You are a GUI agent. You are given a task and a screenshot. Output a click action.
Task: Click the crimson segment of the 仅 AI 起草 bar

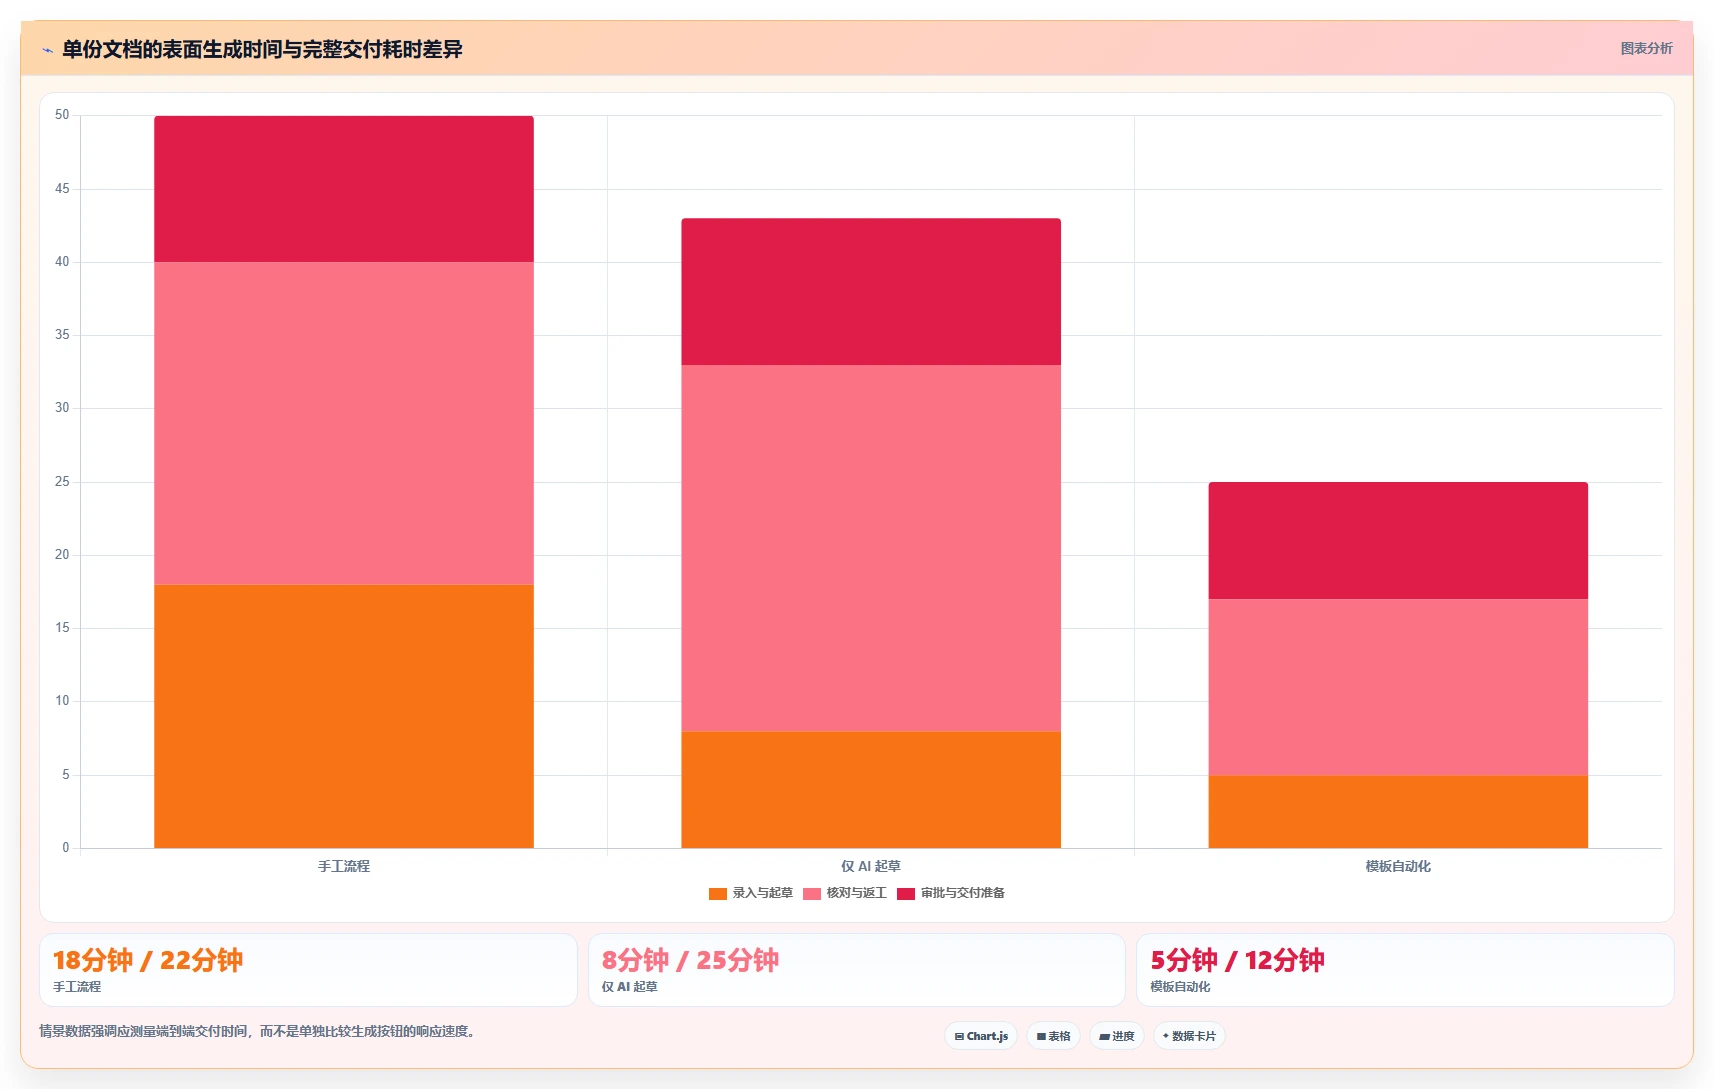871,292
